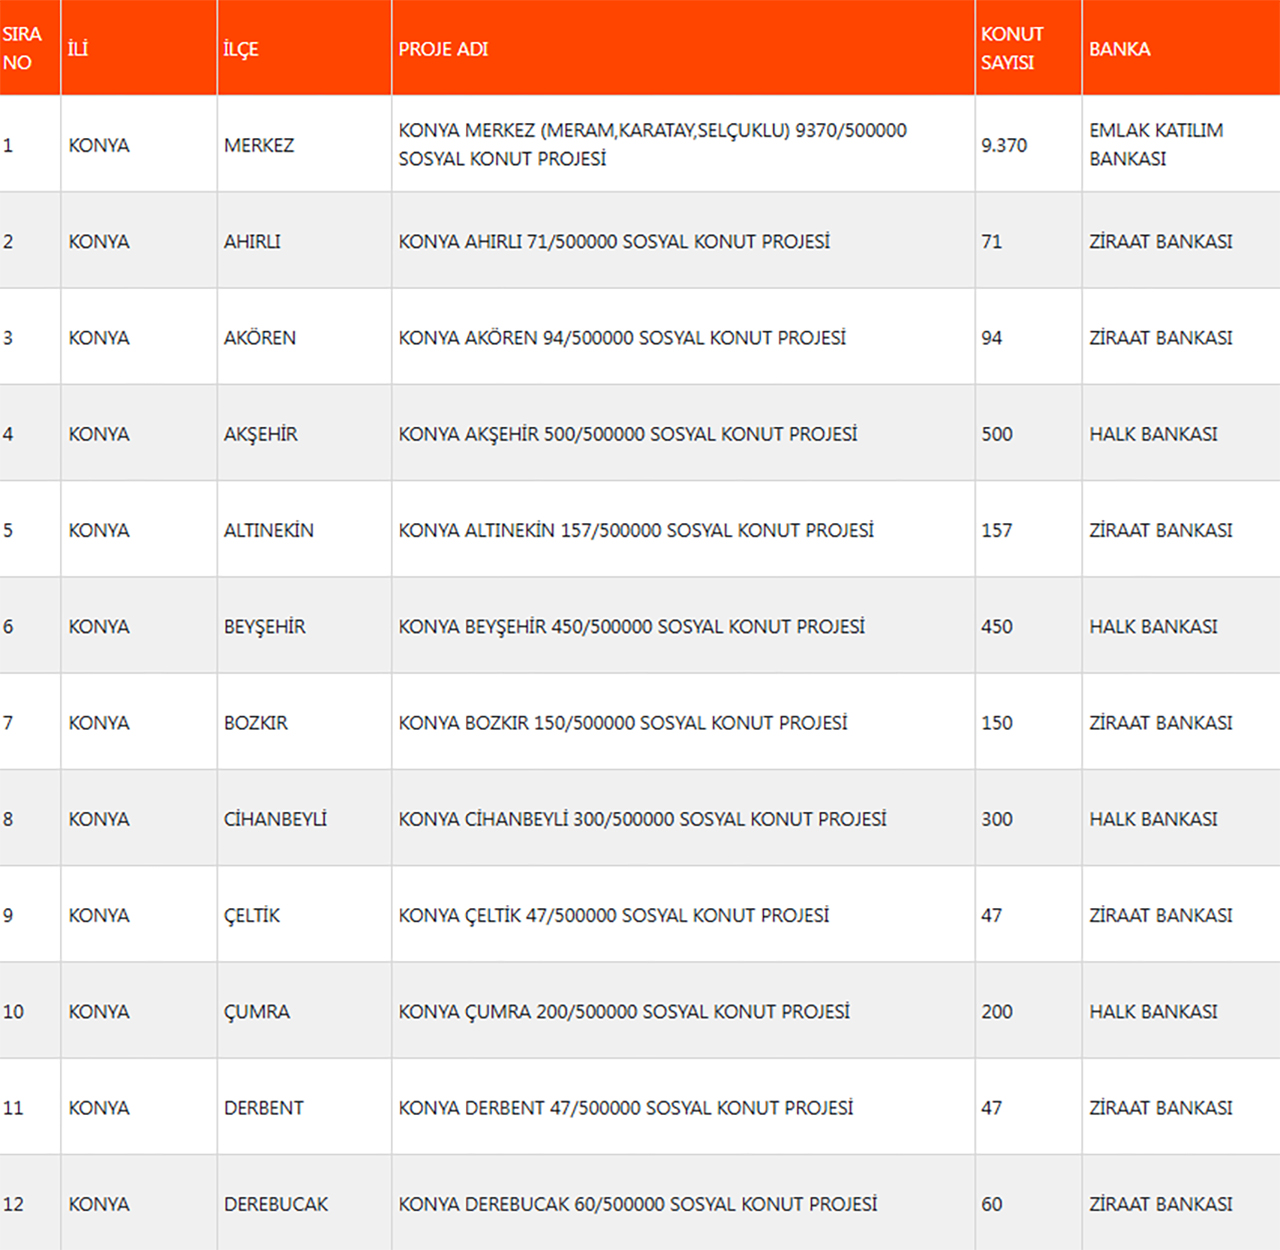Click KONYA AKÖREN 94/500000 project name
Image resolution: width=1280 pixels, height=1250 pixels.
click(621, 338)
